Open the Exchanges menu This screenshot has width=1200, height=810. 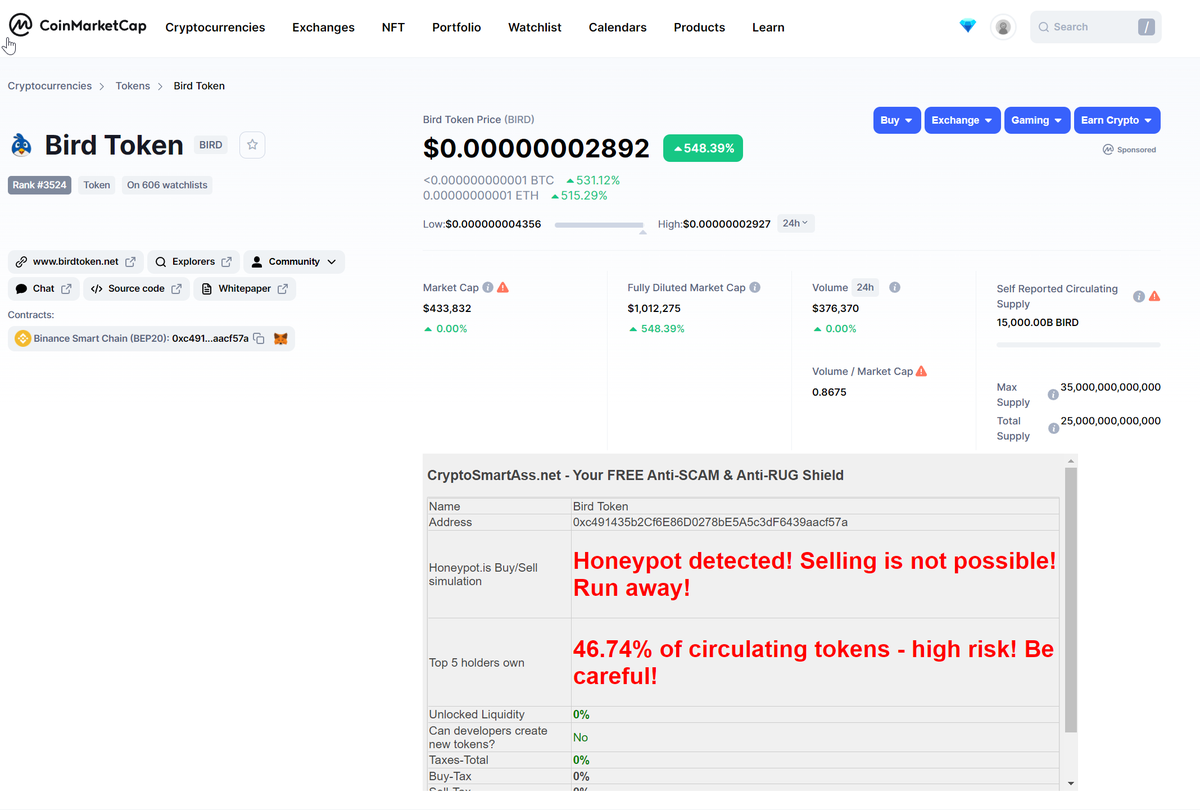click(323, 27)
